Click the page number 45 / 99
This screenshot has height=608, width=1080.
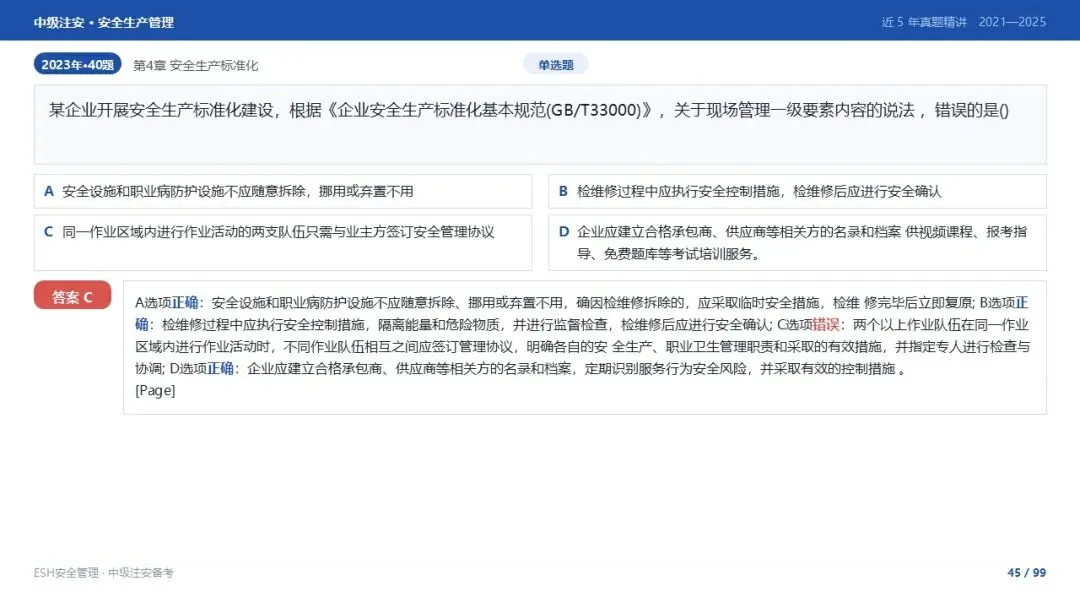(1026, 573)
